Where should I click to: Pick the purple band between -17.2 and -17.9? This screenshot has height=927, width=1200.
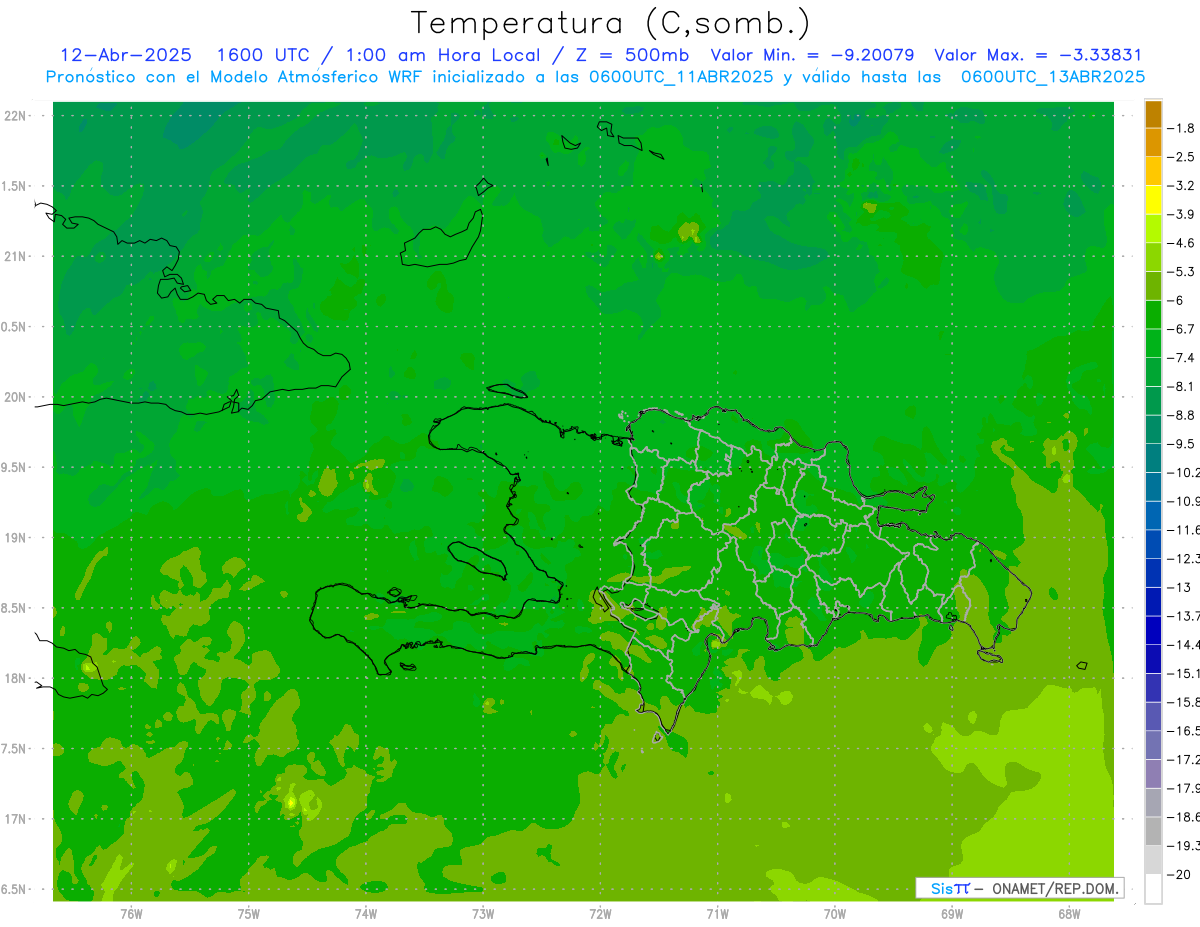tap(1153, 773)
